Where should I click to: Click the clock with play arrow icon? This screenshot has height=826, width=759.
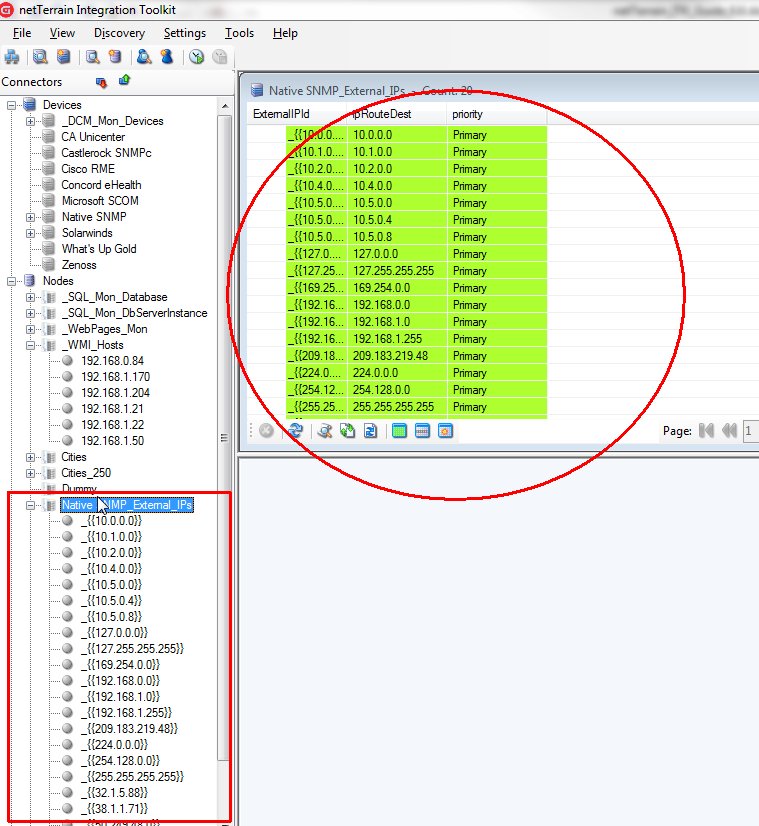197,57
